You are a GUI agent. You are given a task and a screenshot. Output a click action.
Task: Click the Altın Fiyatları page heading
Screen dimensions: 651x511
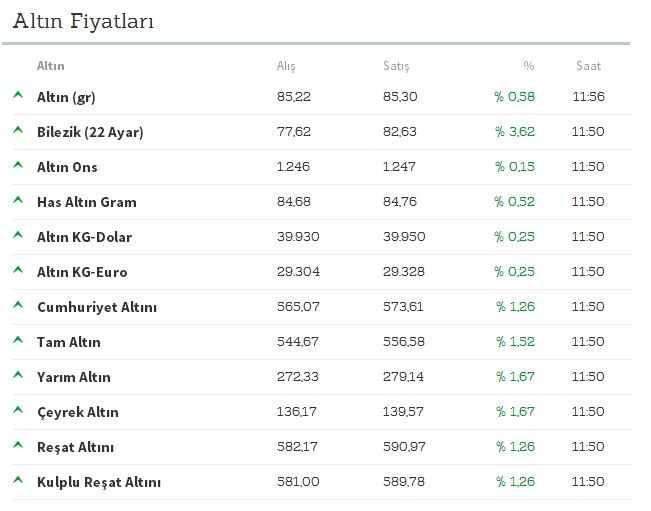pyautogui.click(x=83, y=21)
